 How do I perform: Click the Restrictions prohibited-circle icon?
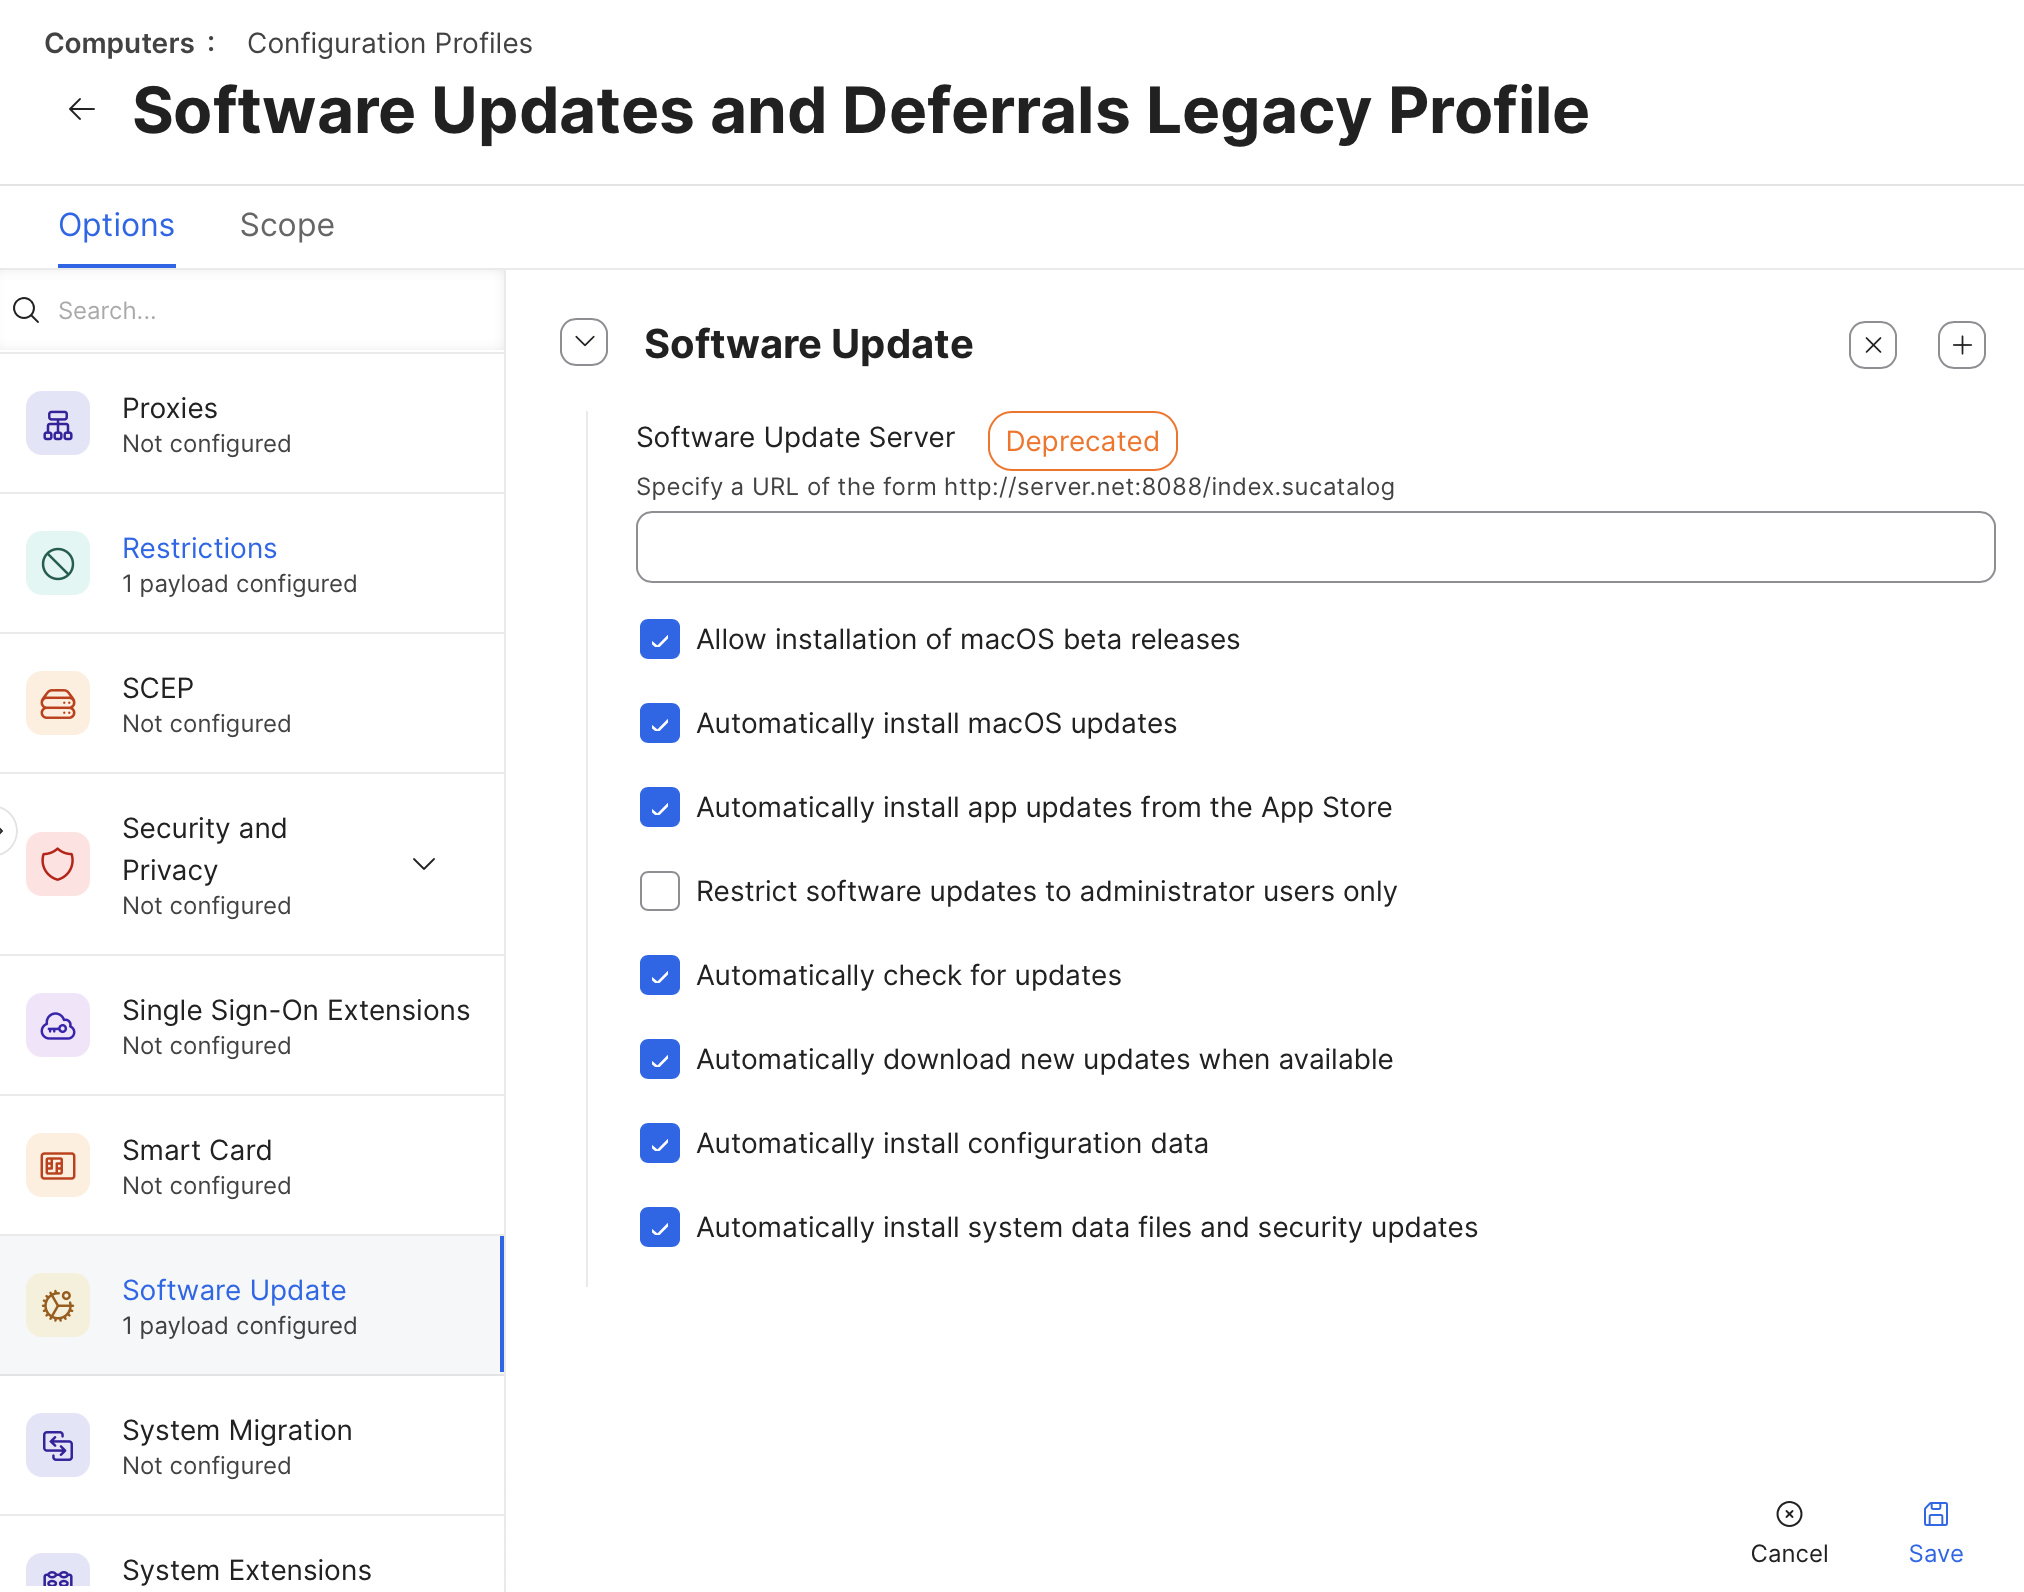pyautogui.click(x=58, y=564)
